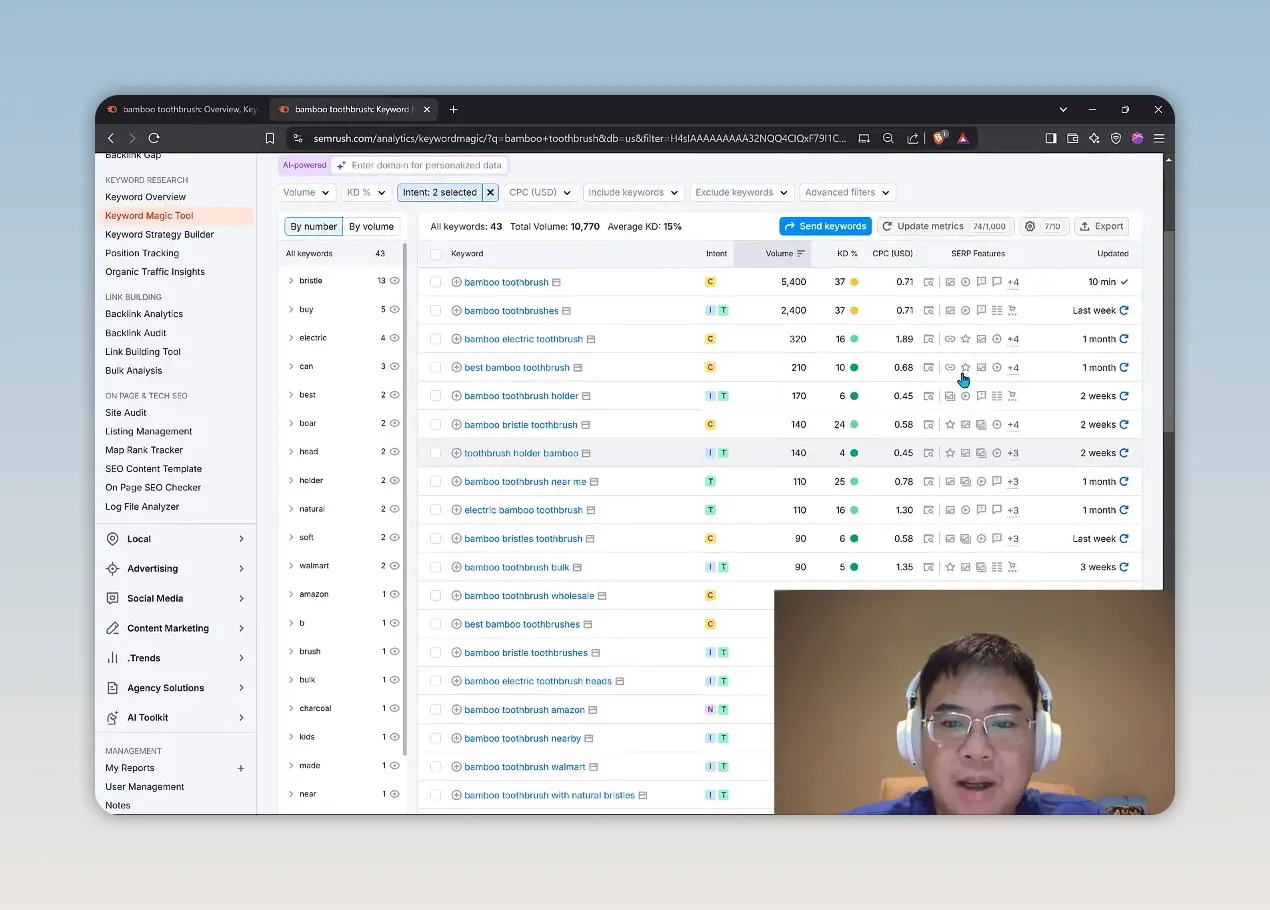
Task: Toggle eye icon for walmart group
Action: point(395,566)
